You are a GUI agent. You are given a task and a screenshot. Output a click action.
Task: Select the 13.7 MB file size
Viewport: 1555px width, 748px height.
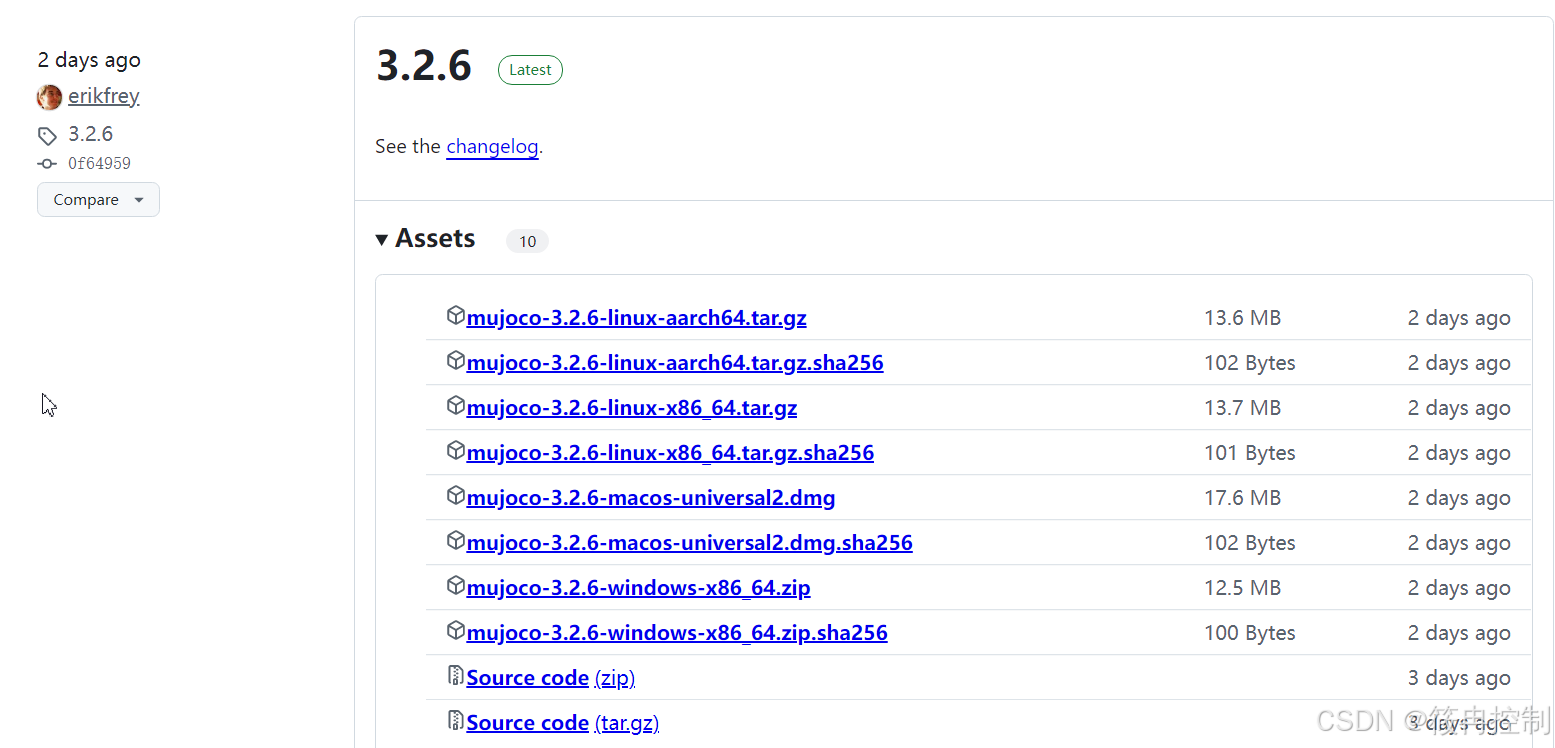[1242, 408]
